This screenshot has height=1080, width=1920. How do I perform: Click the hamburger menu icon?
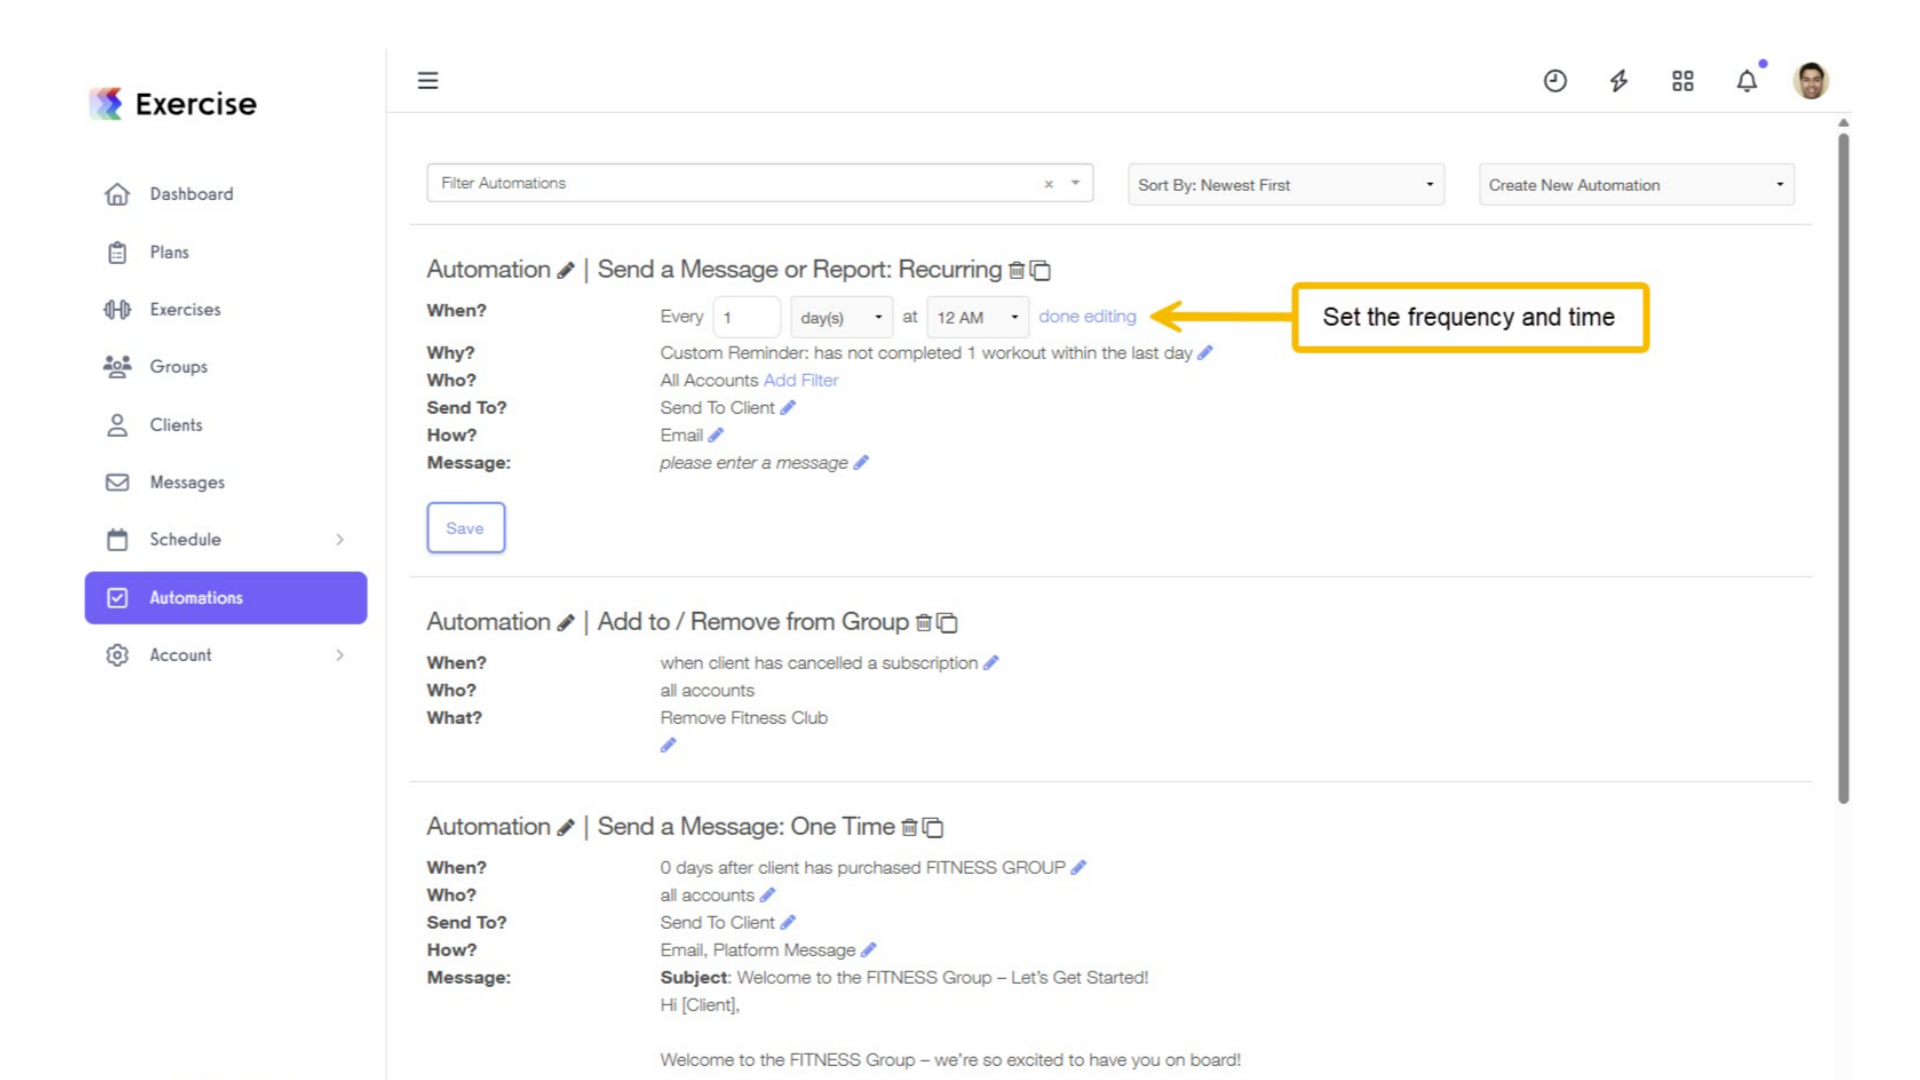point(428,80)
